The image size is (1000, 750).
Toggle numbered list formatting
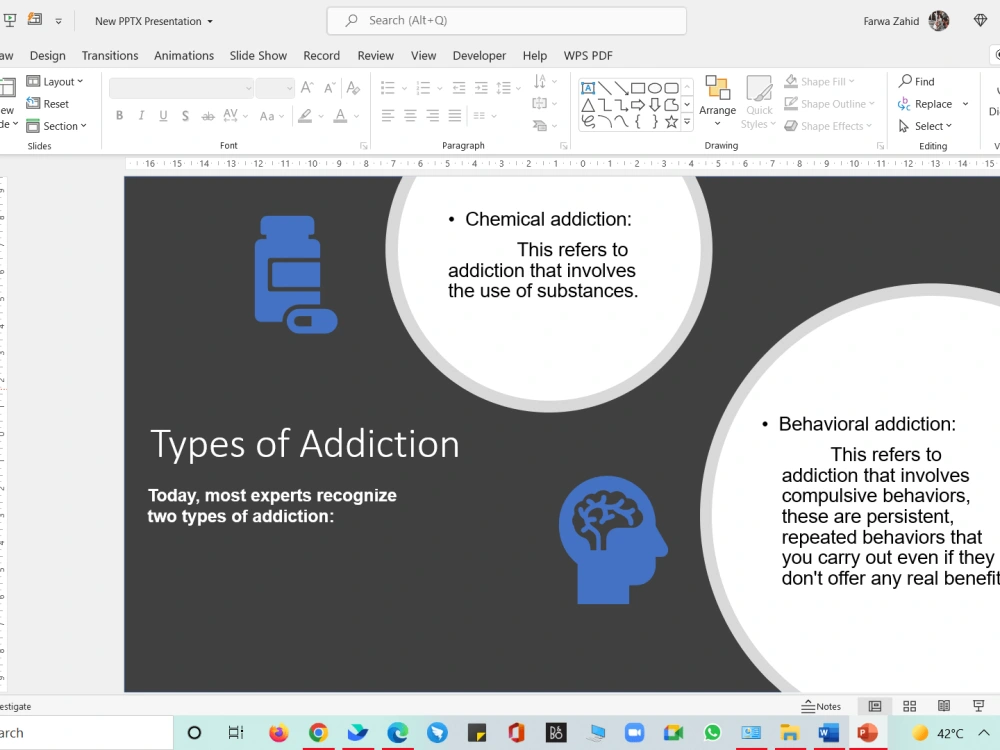(422, 88)
